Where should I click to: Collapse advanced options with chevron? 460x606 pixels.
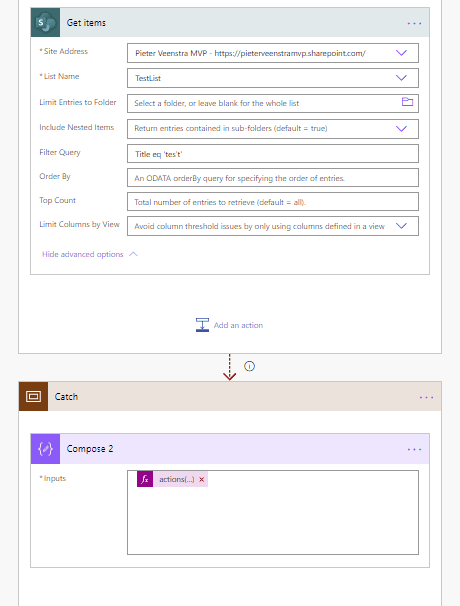coord(133,254)
